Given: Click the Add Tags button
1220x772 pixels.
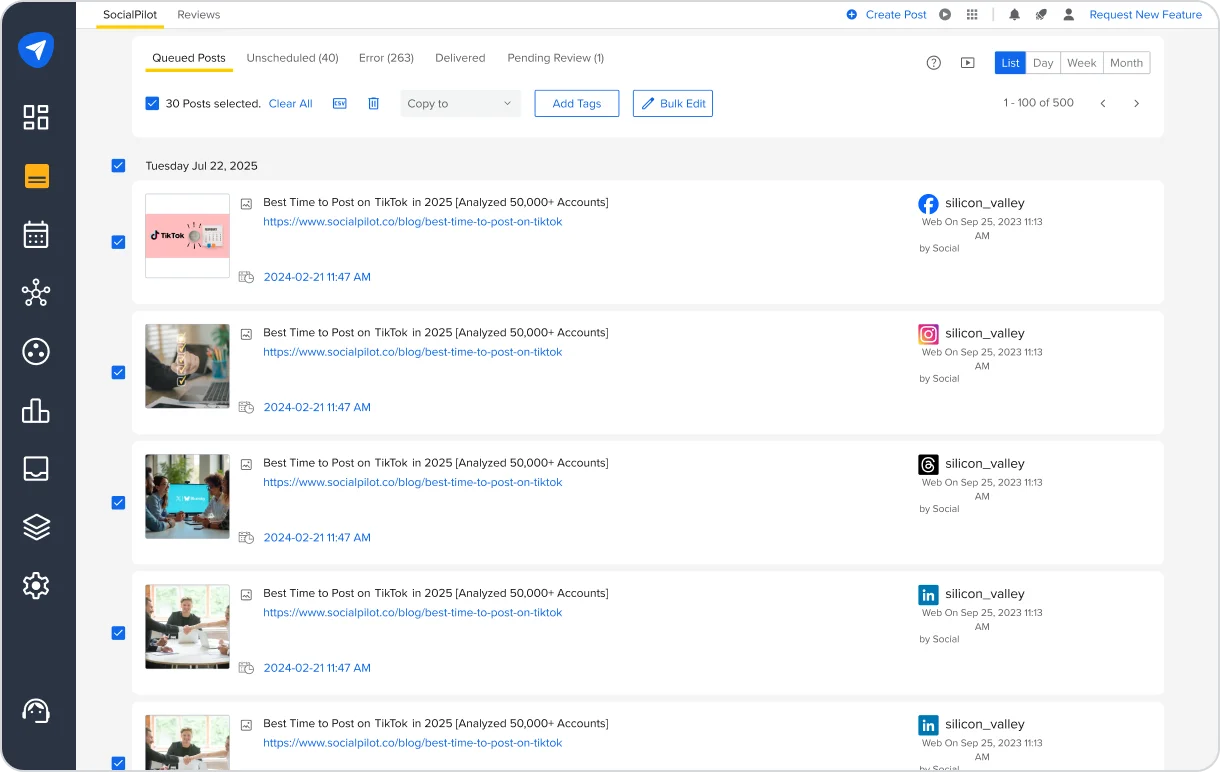Looking at the screenshot, I should pyautogui.click(x=577, y=103).
